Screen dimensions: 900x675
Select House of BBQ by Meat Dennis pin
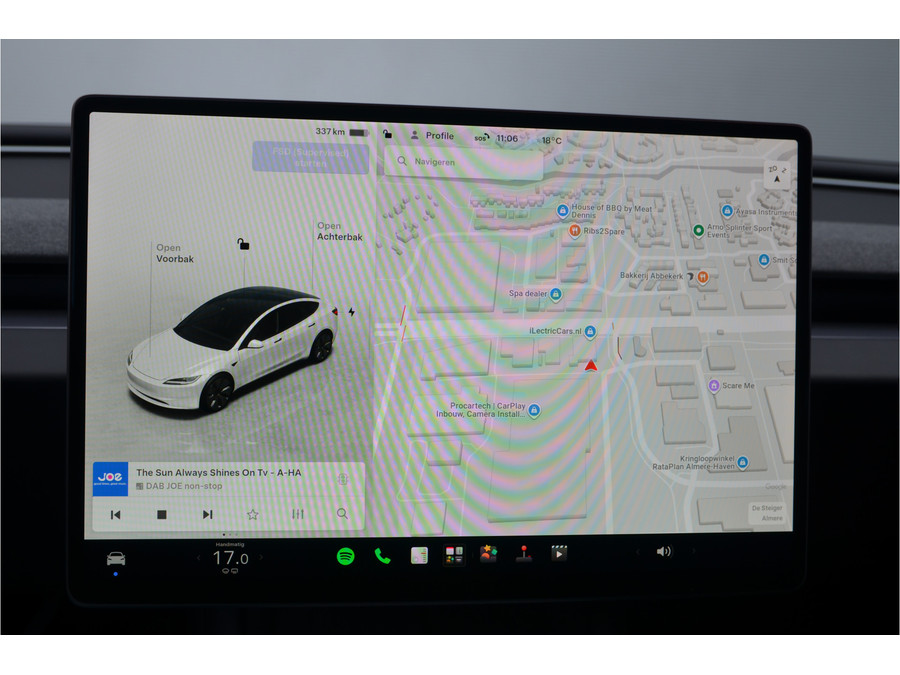click(562, 211)
